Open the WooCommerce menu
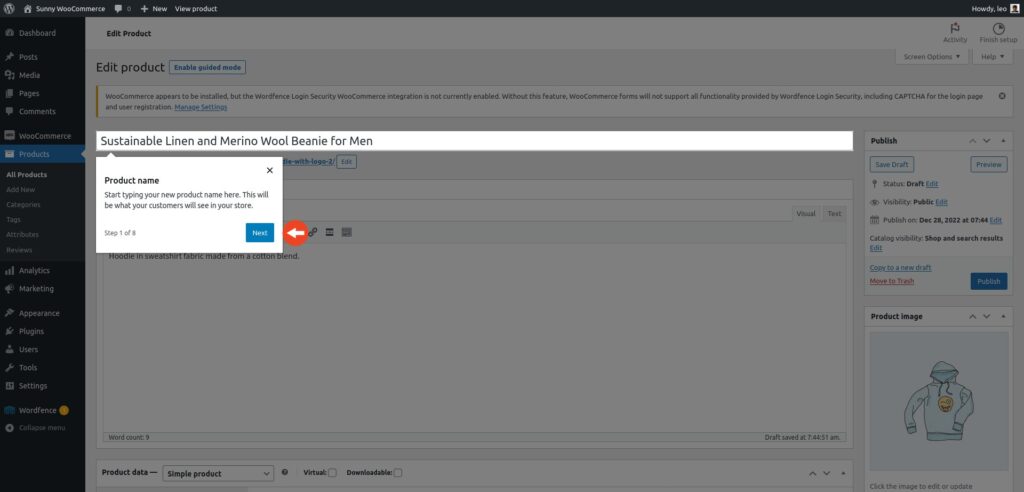 tap(42, 136)
